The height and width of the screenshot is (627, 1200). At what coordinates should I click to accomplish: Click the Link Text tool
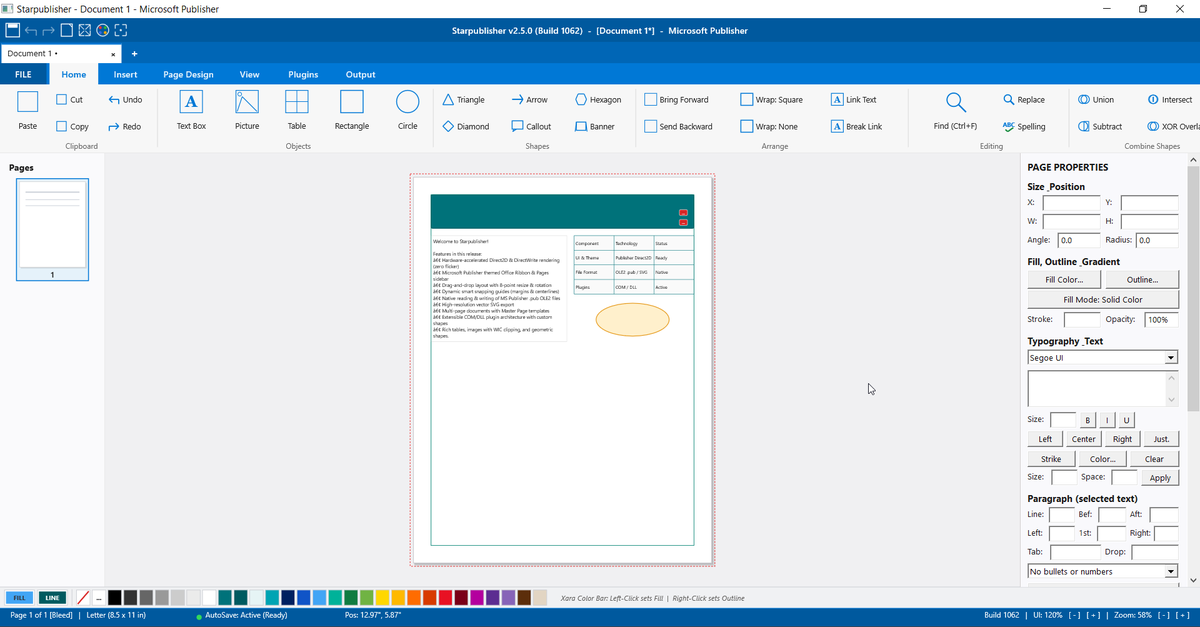pos(854,100)
